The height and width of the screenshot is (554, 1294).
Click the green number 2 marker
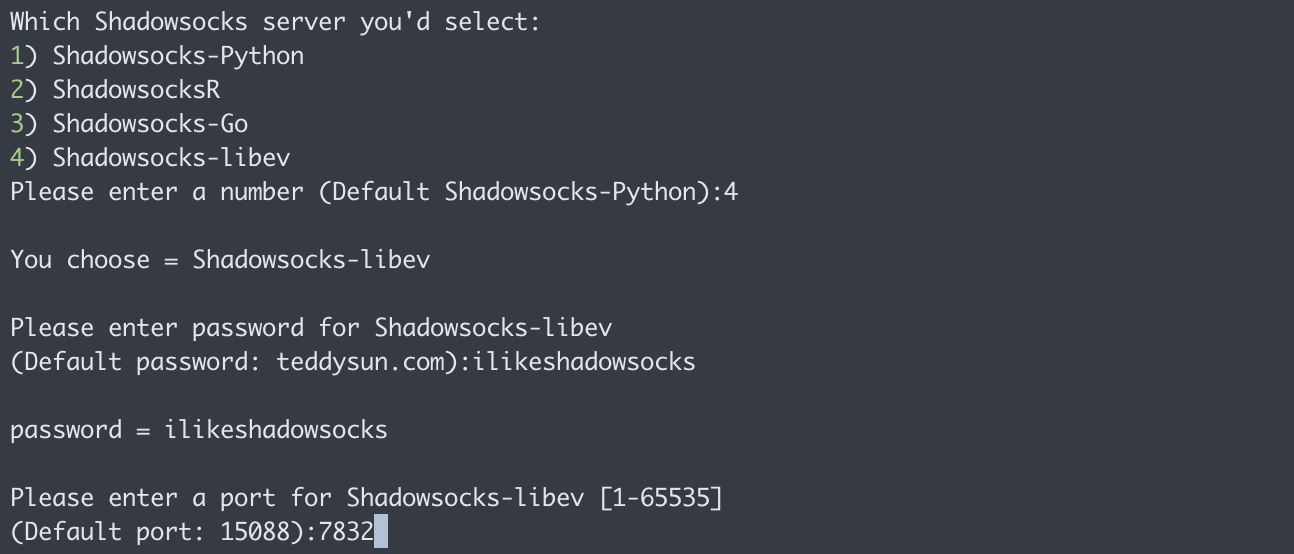pos(17,90)
